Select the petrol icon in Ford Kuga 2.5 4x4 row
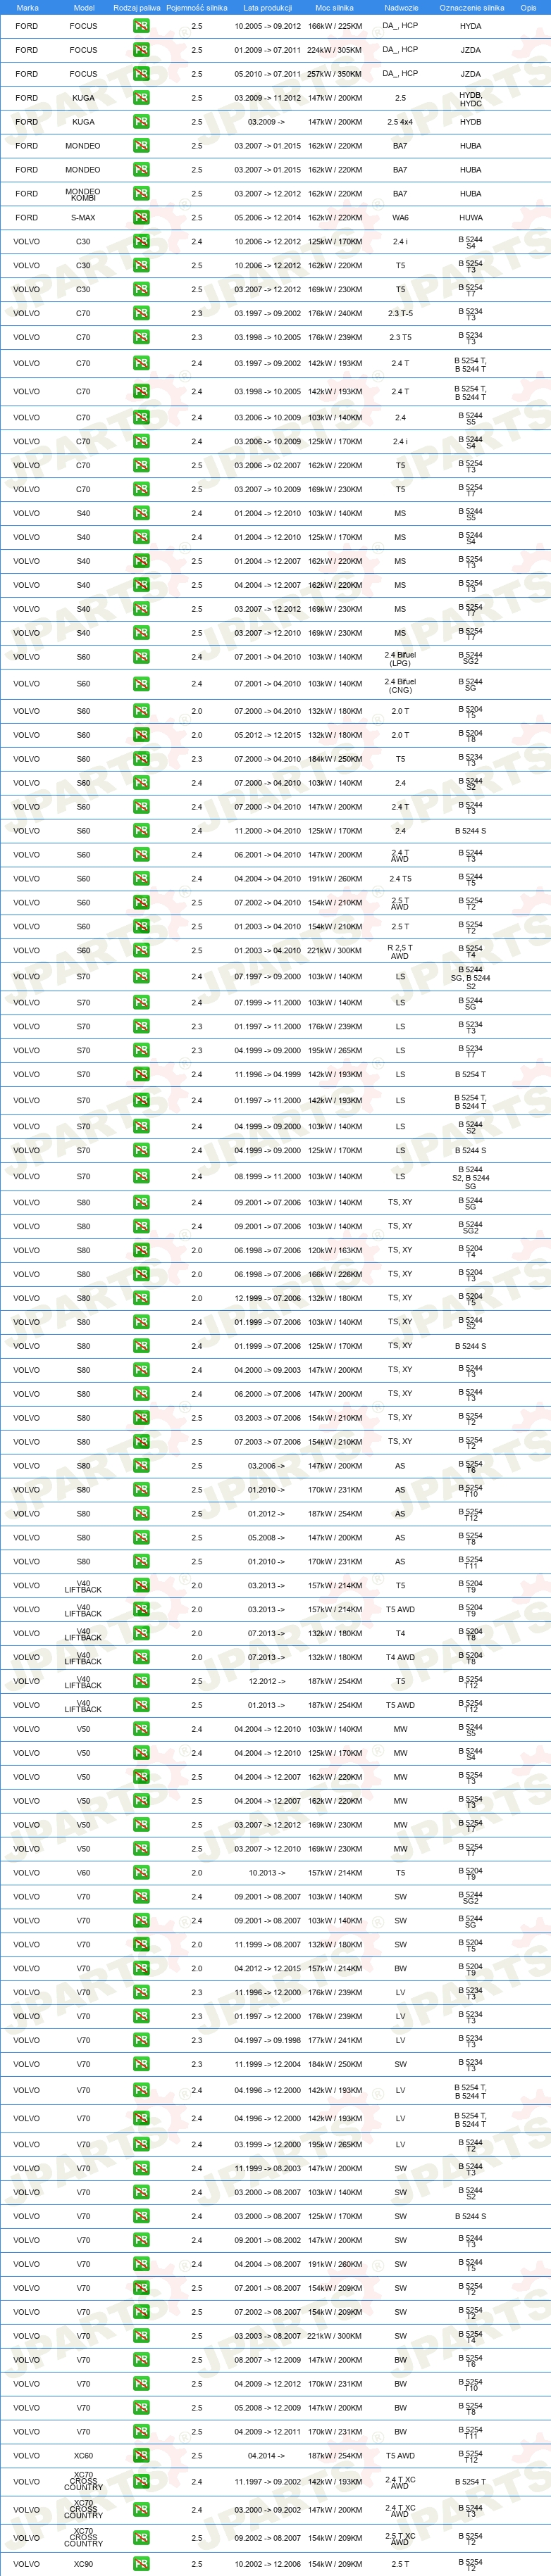Image resolution: width=551 pixels, height=2576 pixels. pyautogui.click(x=141, y=122)
